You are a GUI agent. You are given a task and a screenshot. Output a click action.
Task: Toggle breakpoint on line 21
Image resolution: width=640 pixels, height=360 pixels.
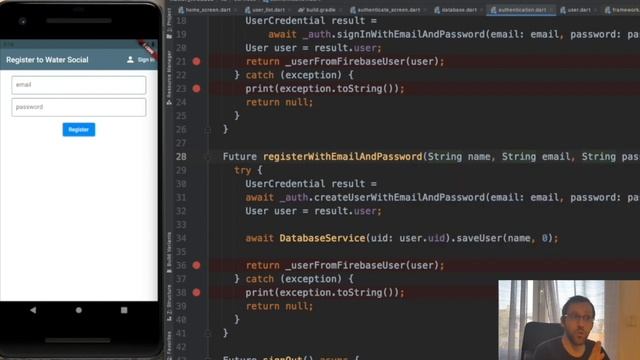pos(196,62)
